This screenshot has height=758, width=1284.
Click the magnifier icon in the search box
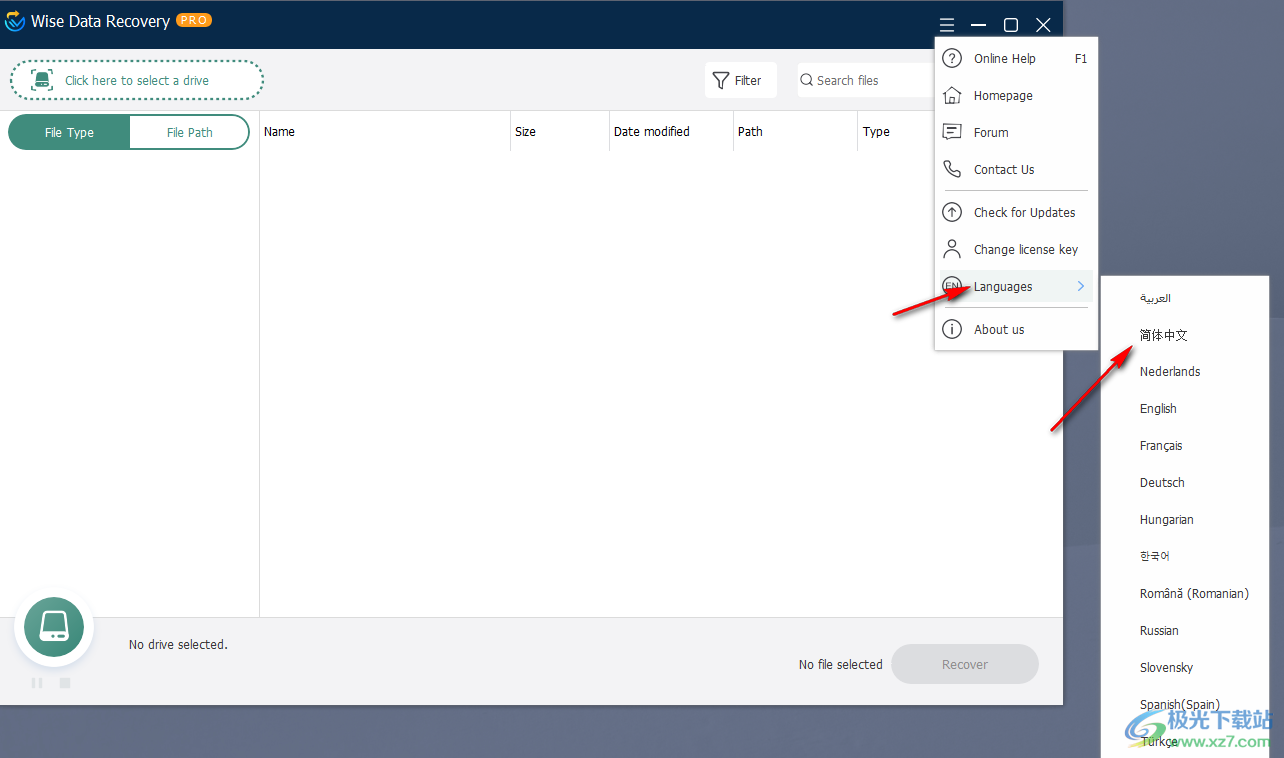(x=807, y=80)
